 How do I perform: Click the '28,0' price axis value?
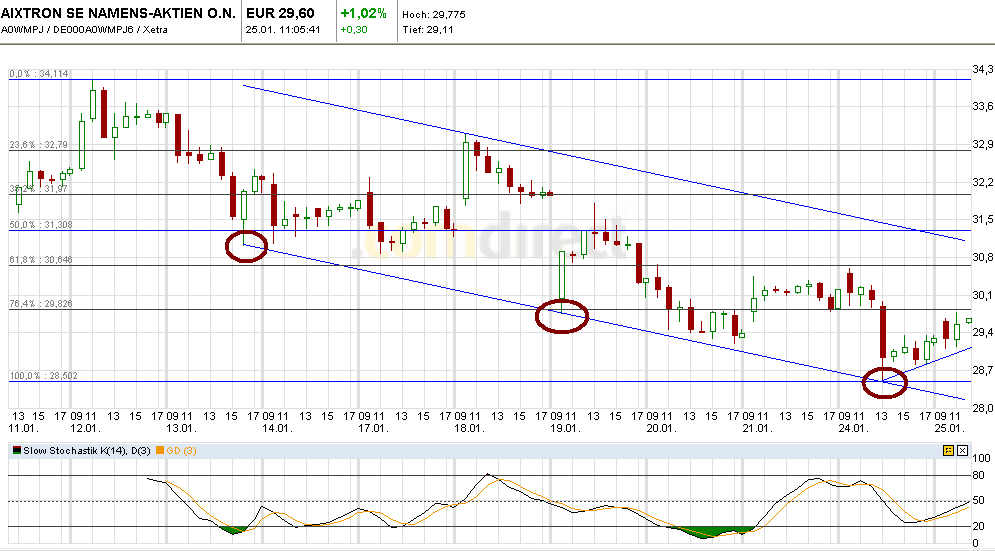983,408
